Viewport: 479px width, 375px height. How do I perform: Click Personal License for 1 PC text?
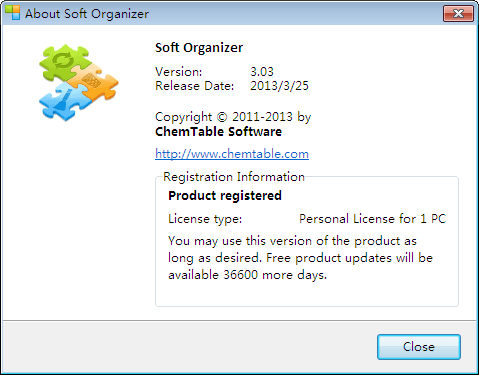(372, 219)
